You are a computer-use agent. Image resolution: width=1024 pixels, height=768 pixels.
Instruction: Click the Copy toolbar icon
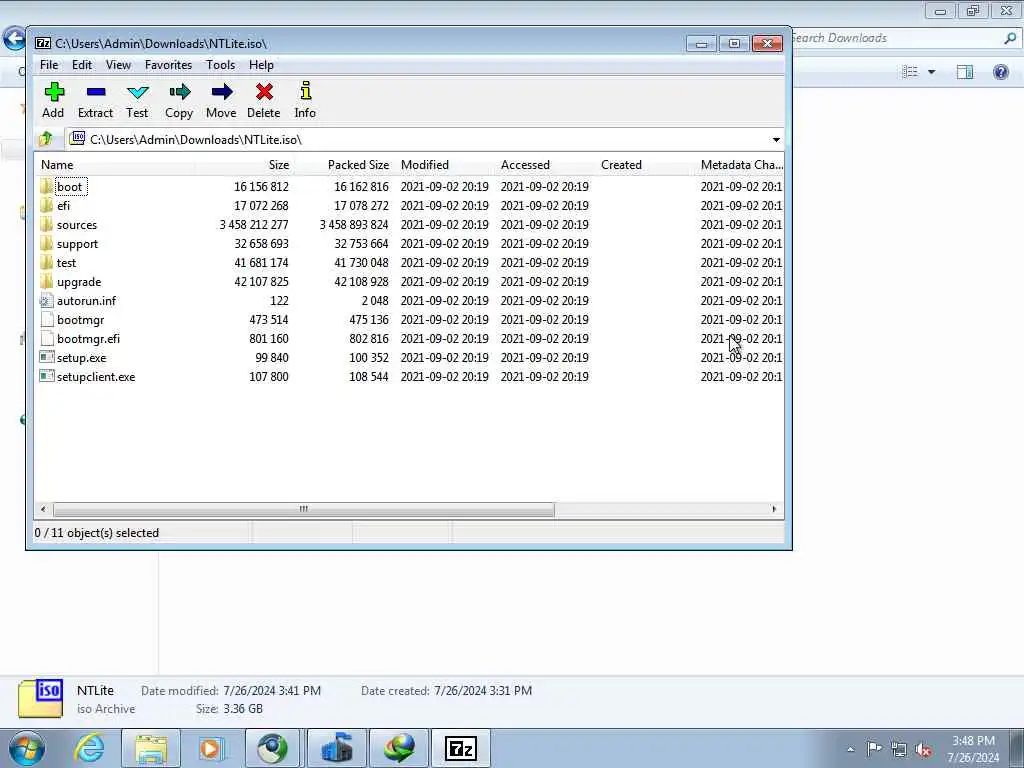pos(179,92)
